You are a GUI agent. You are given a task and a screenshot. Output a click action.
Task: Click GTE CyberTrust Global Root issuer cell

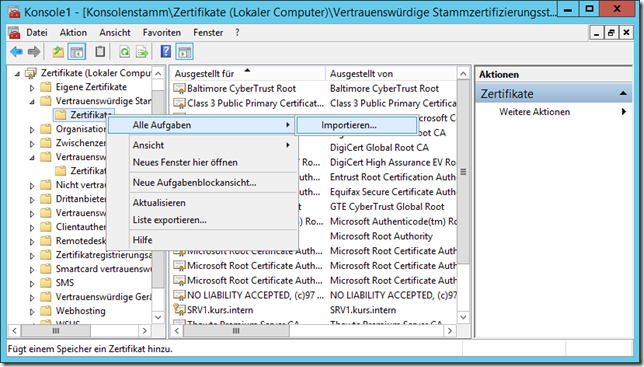[x=387, y=206]
